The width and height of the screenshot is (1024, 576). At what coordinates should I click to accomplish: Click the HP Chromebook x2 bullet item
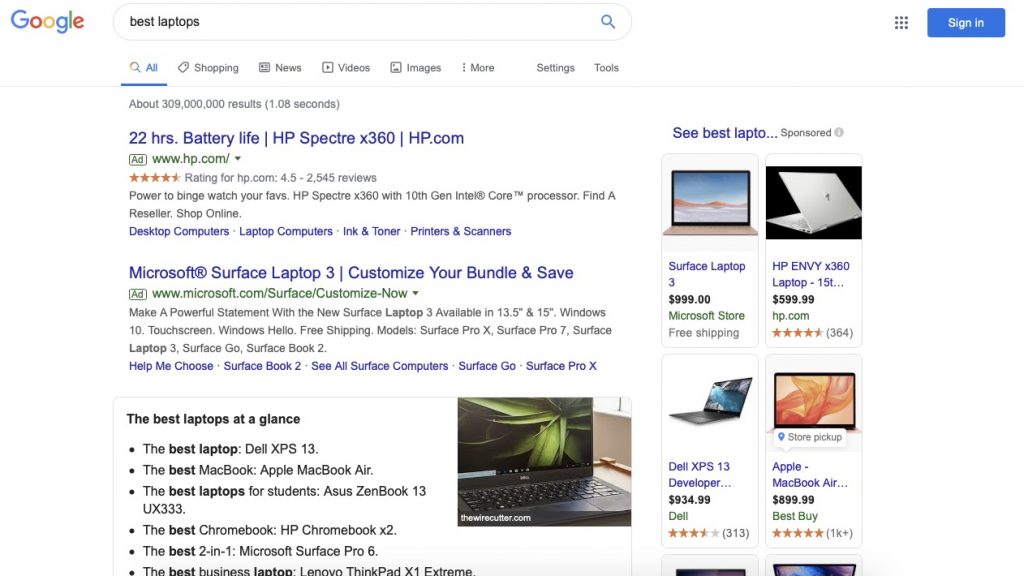(270, 530)
